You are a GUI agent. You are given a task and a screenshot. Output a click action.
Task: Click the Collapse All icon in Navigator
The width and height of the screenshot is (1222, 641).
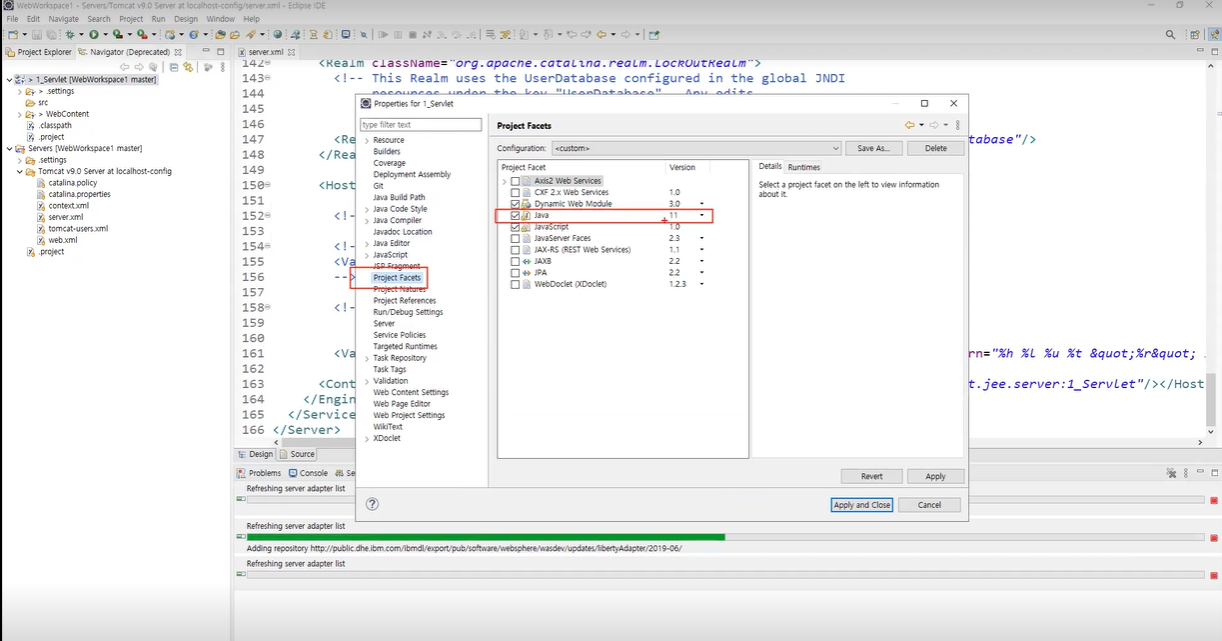pyautogui.click(x=174, y=67)
